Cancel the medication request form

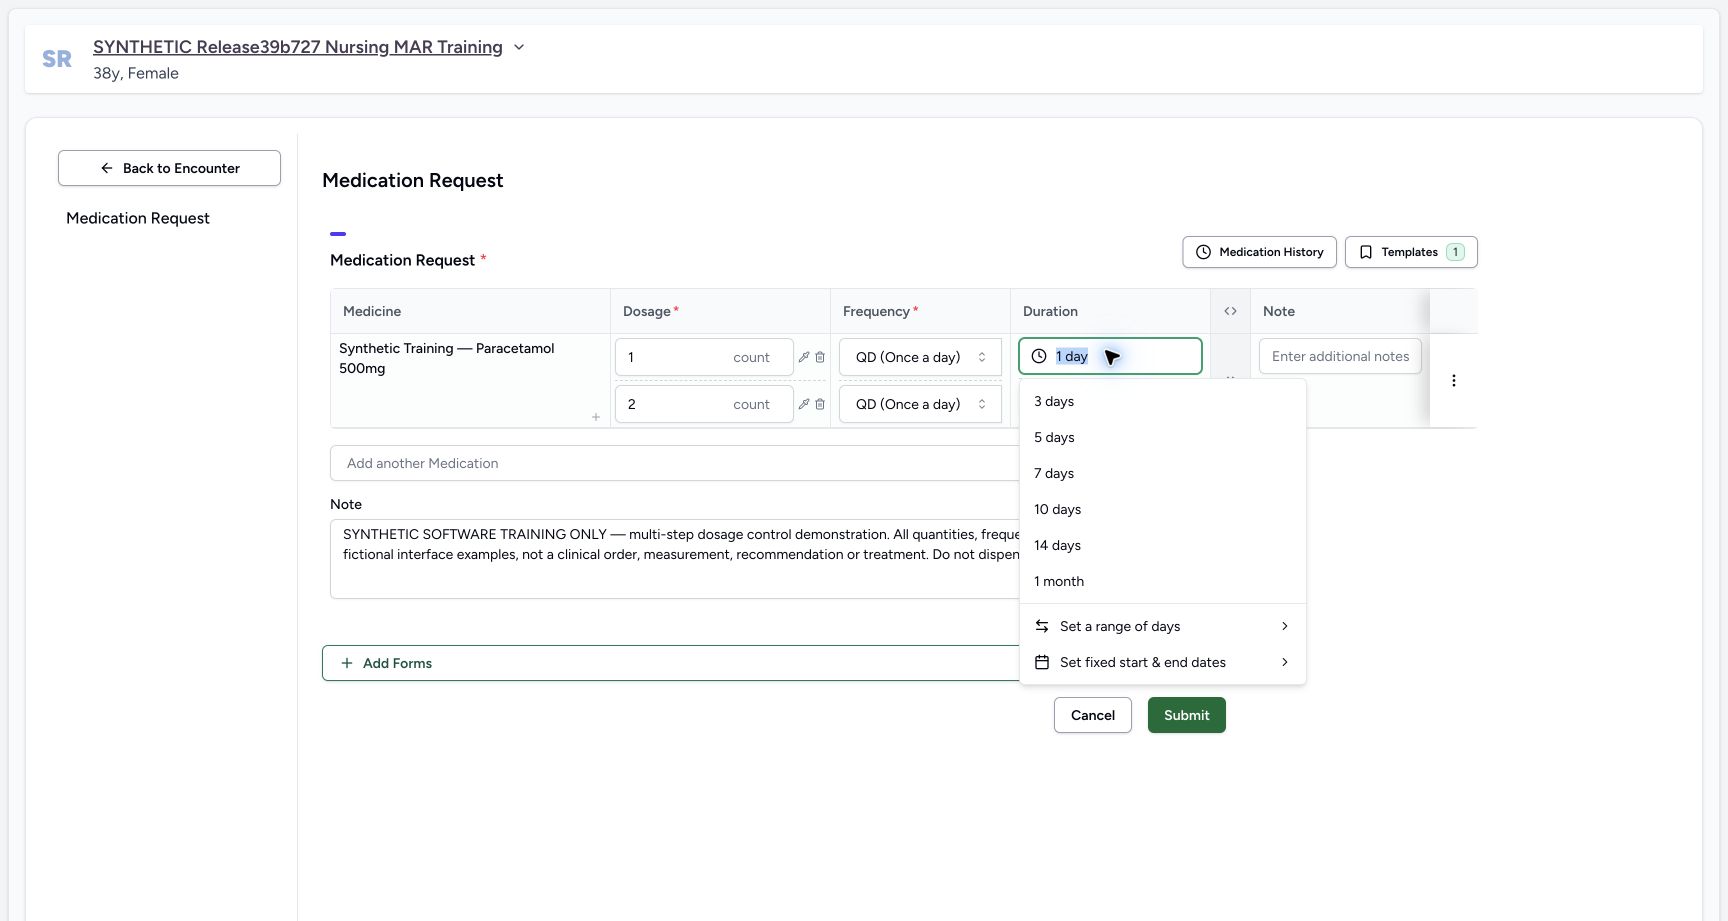coord(1092,715)
